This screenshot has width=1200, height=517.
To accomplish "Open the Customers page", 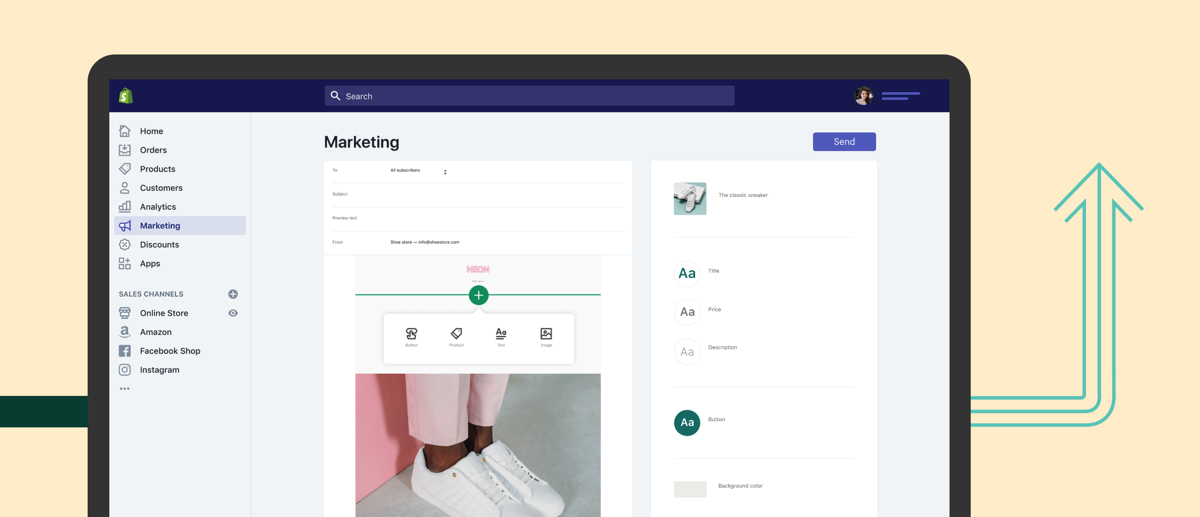I will click(x=161, y=188).
